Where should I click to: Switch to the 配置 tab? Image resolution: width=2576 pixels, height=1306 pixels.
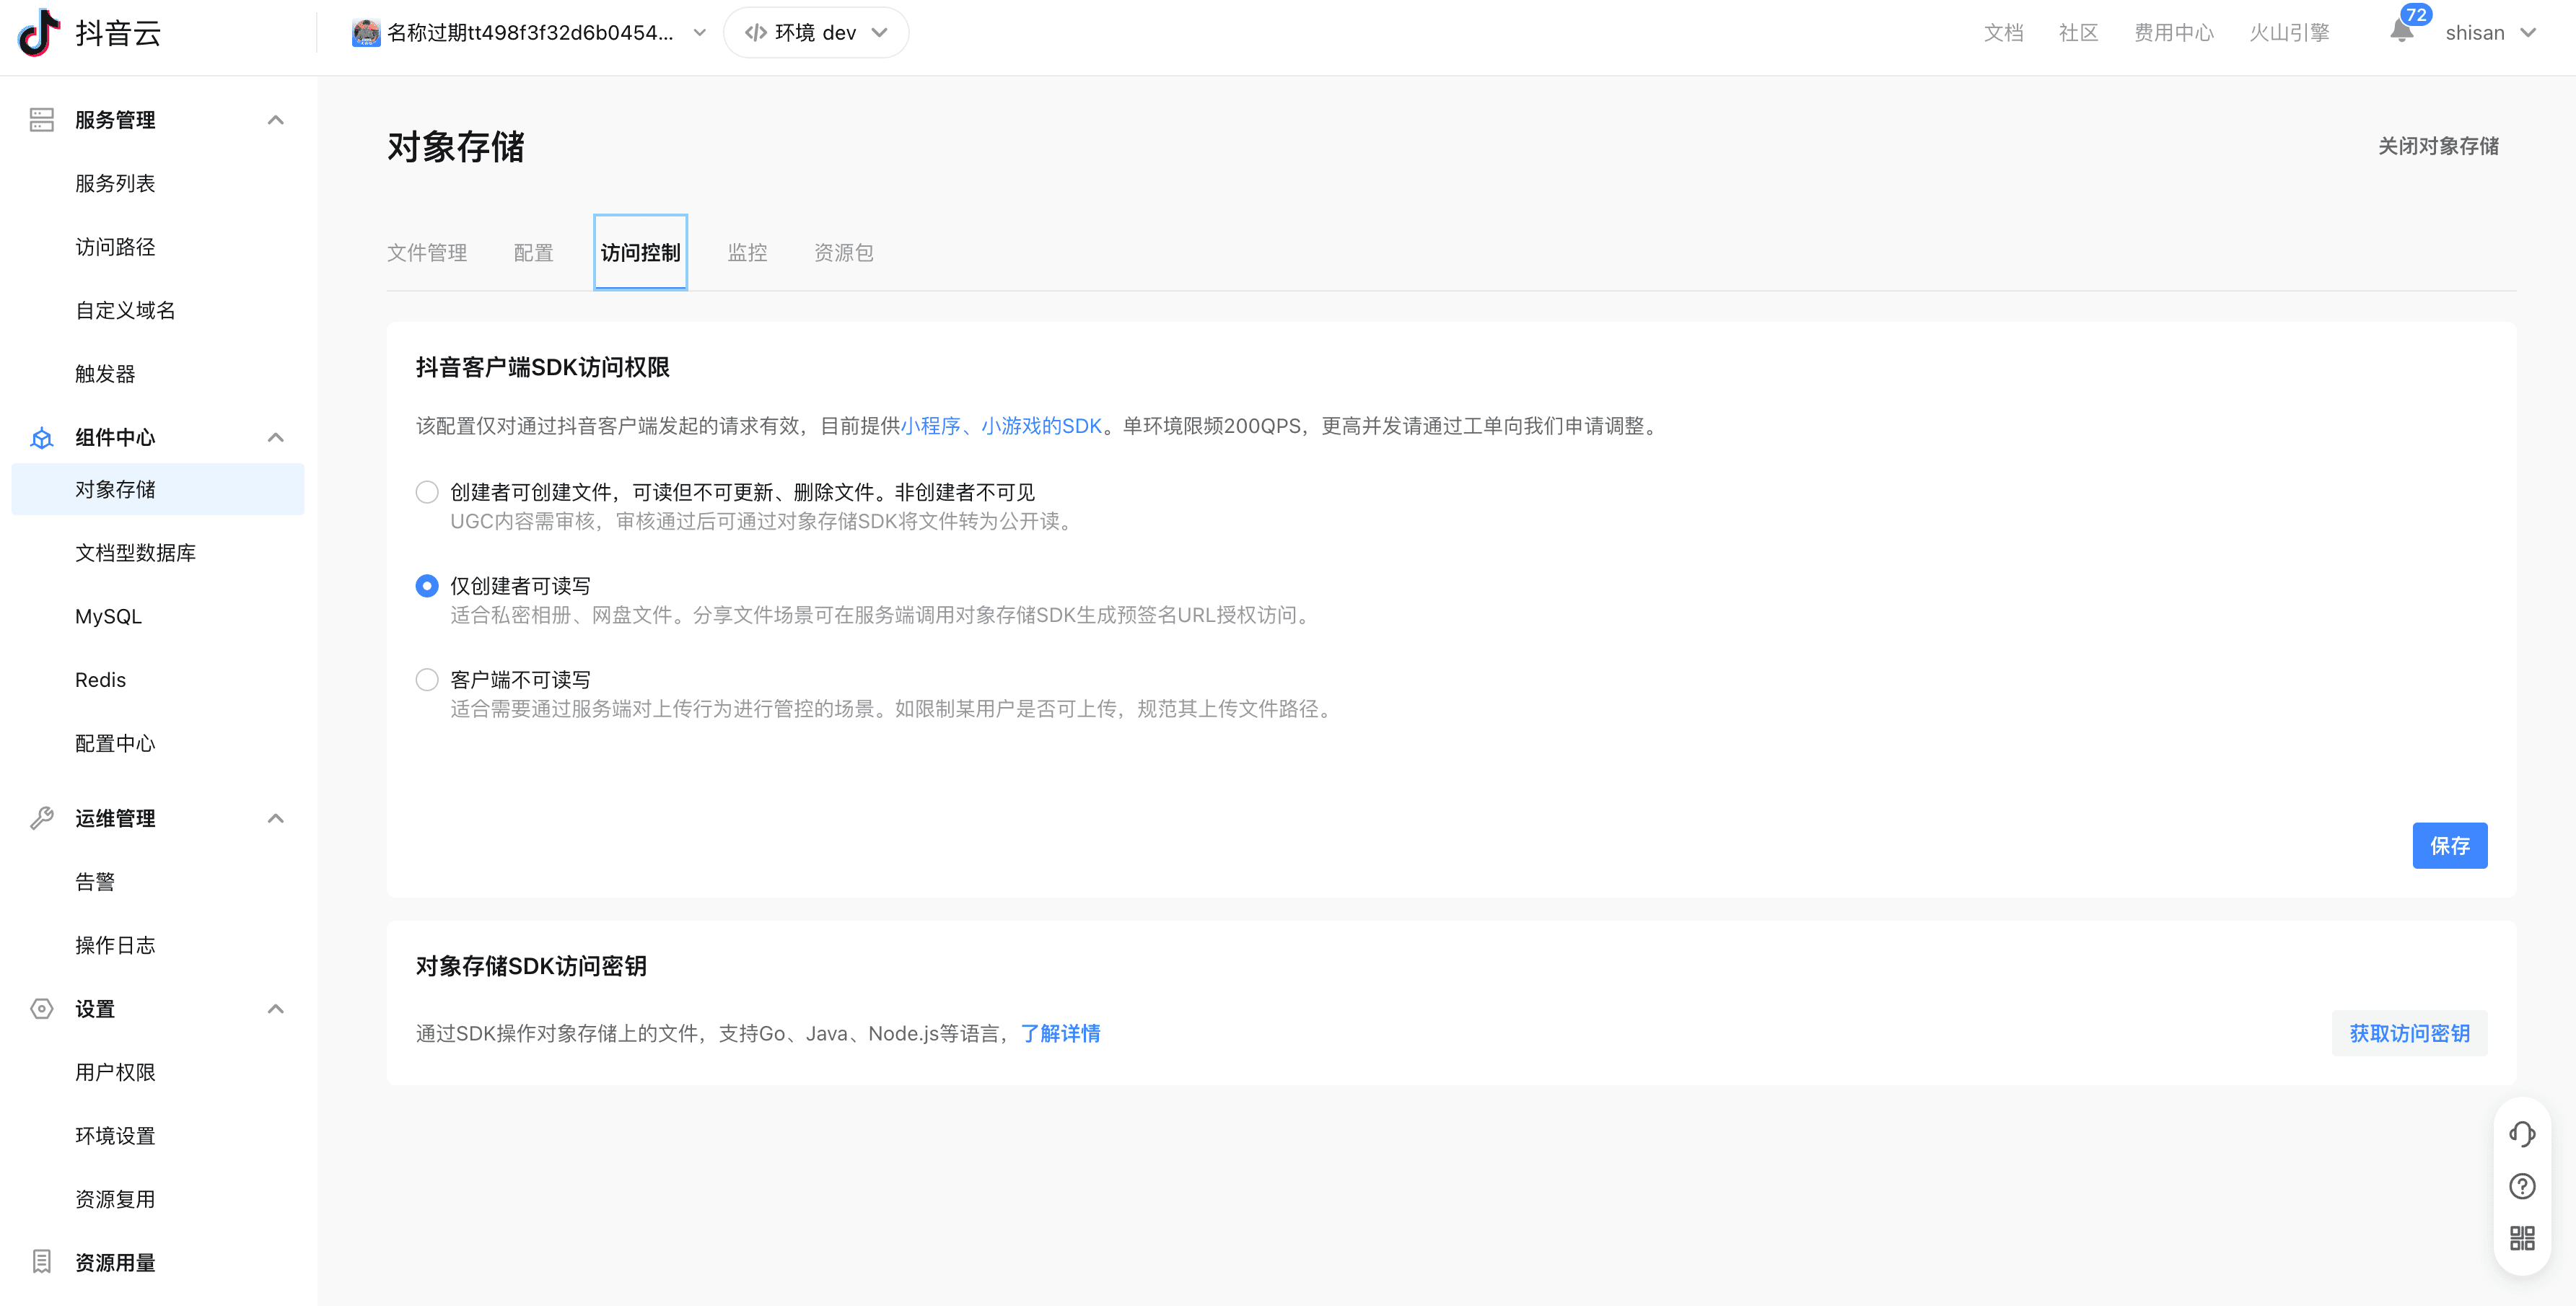point(533,253)
